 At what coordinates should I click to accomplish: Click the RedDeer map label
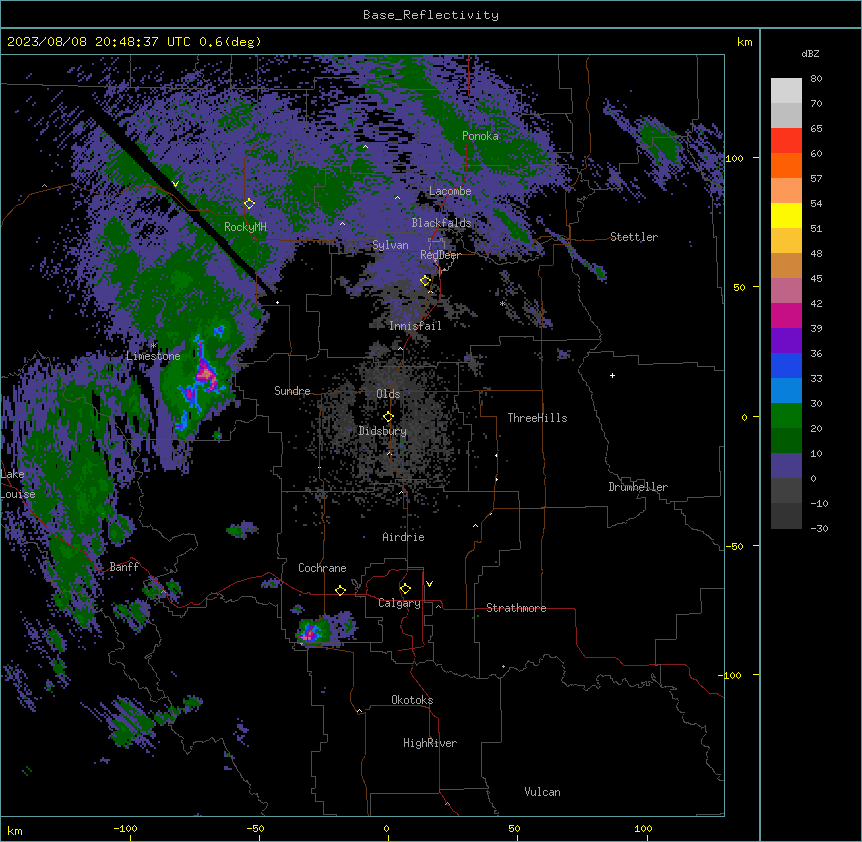tap(440, 255)
